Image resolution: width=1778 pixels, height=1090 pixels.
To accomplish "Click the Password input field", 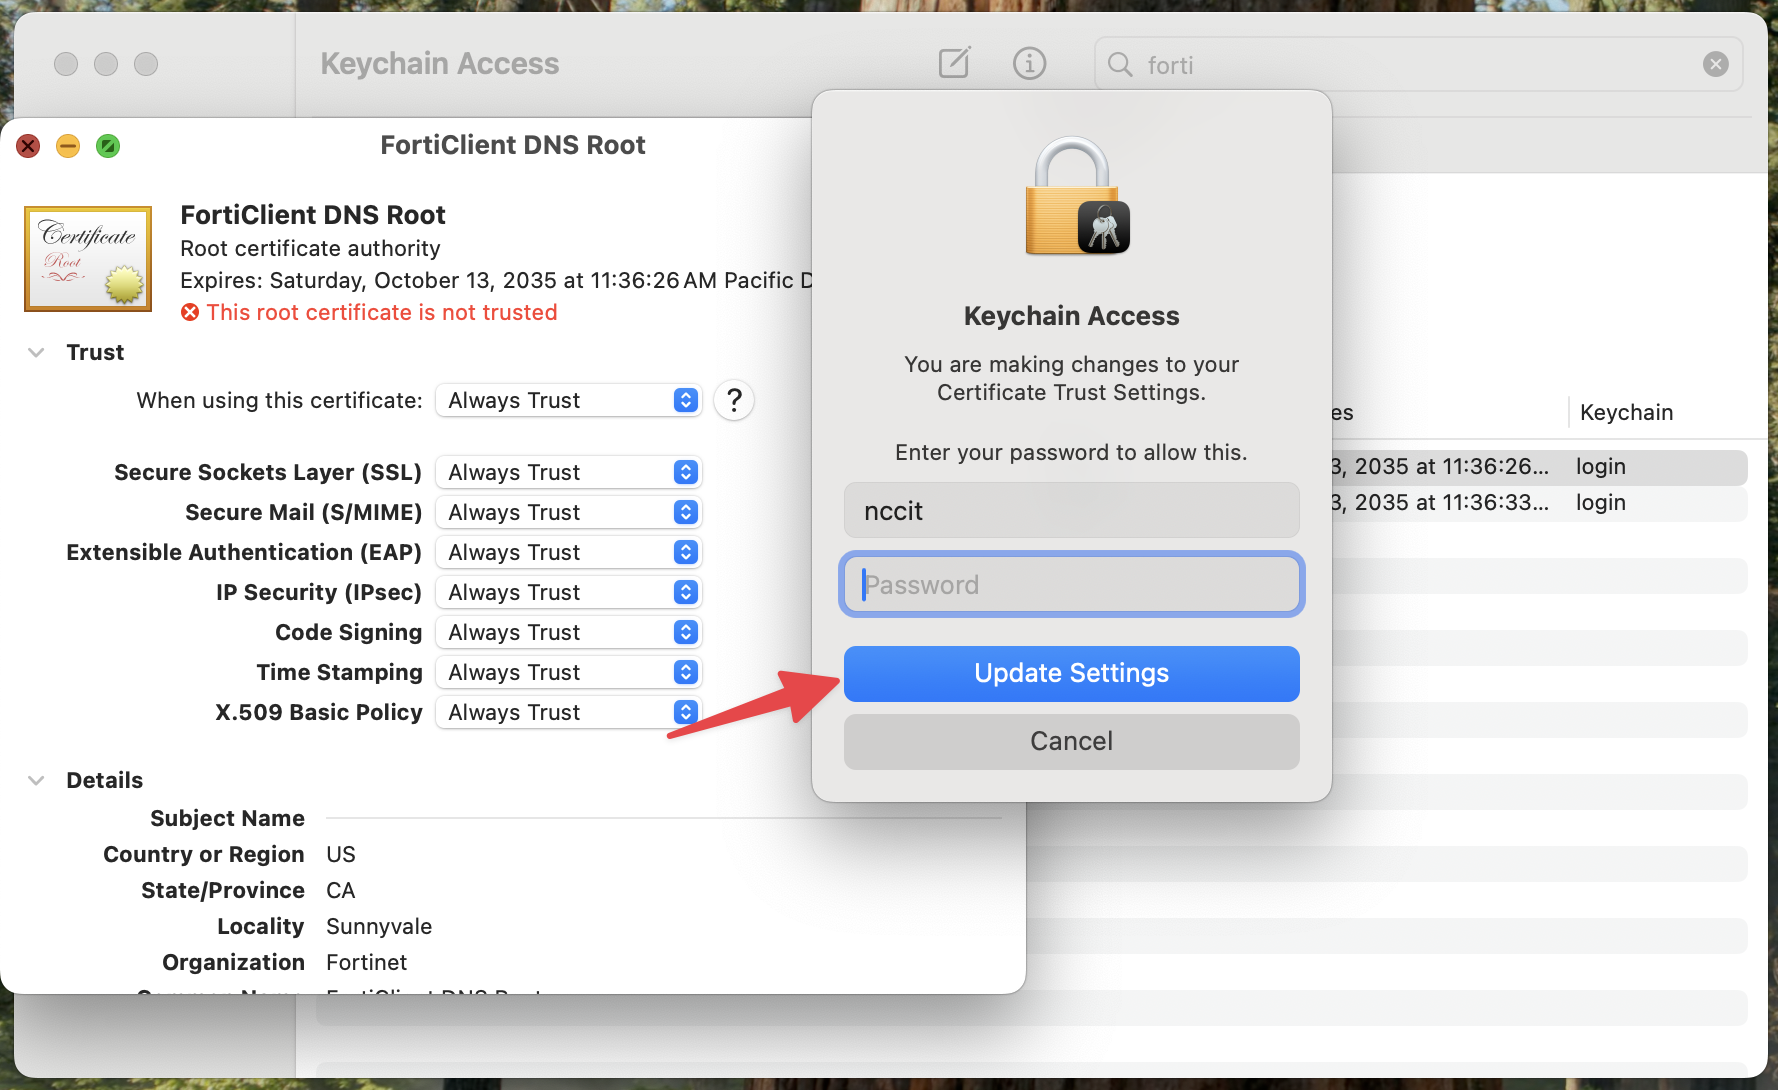I will [x=1071, y=585].
